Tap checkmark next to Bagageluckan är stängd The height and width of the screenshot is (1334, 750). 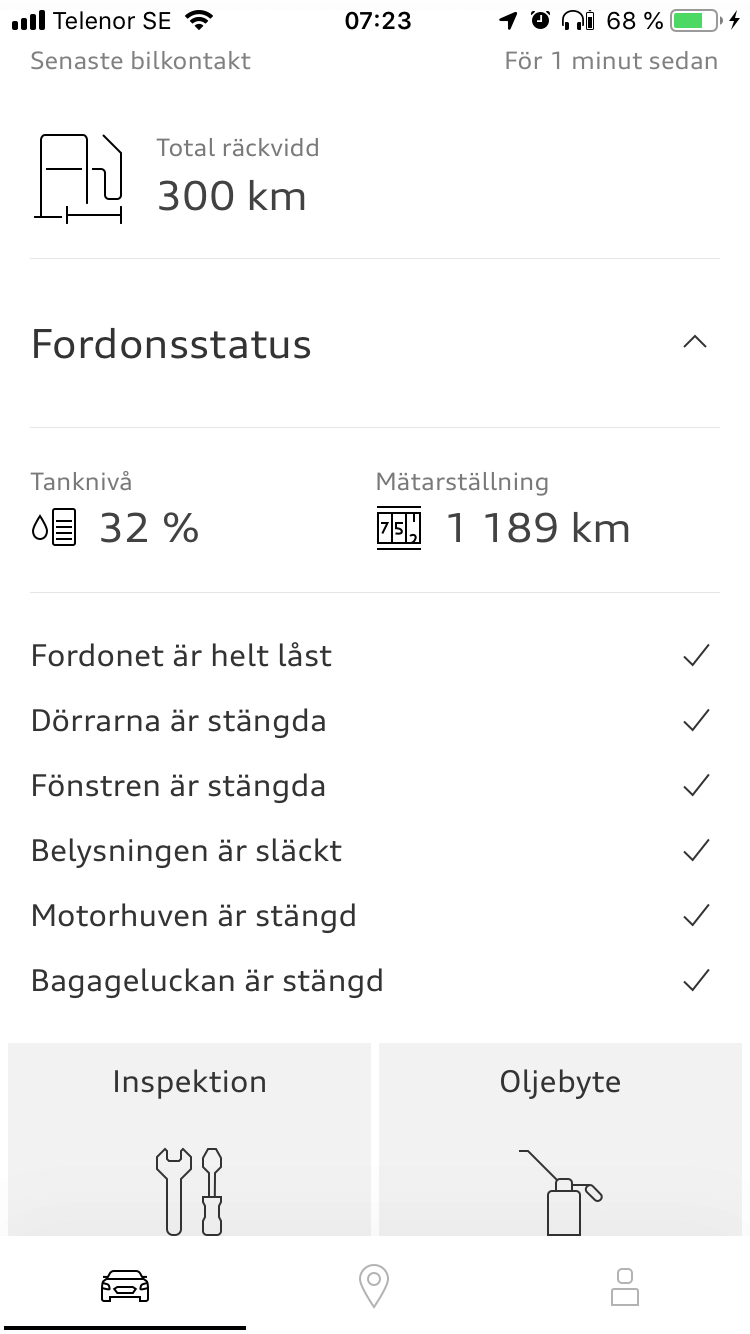point(696,981)
